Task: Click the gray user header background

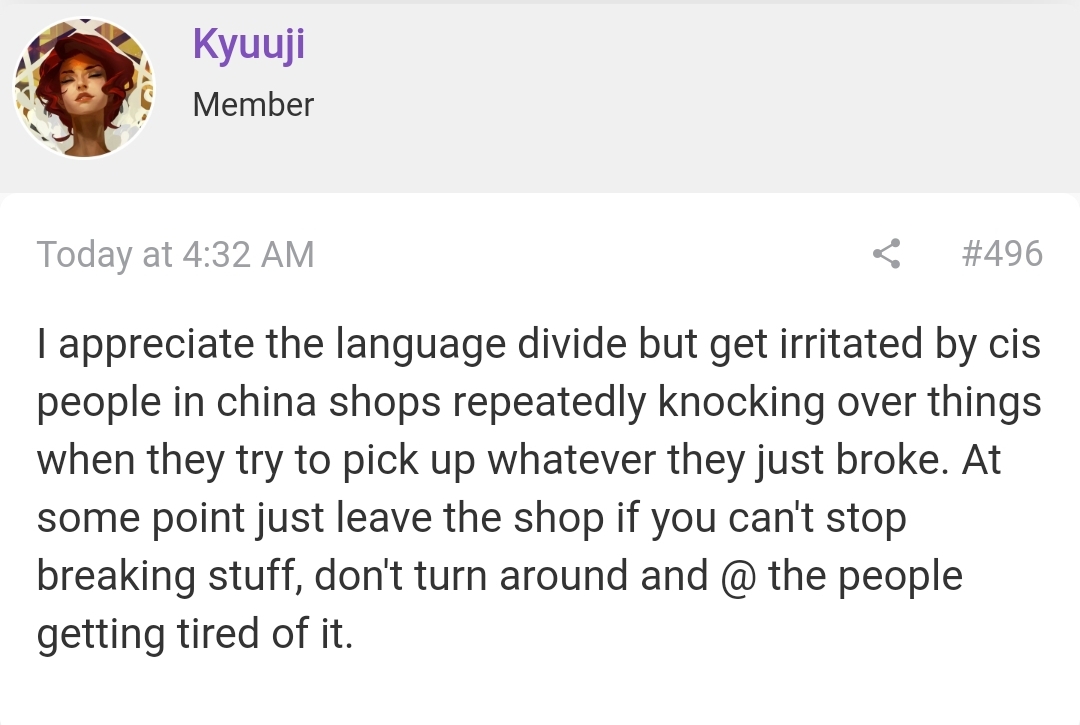Action: coord(689,96)
